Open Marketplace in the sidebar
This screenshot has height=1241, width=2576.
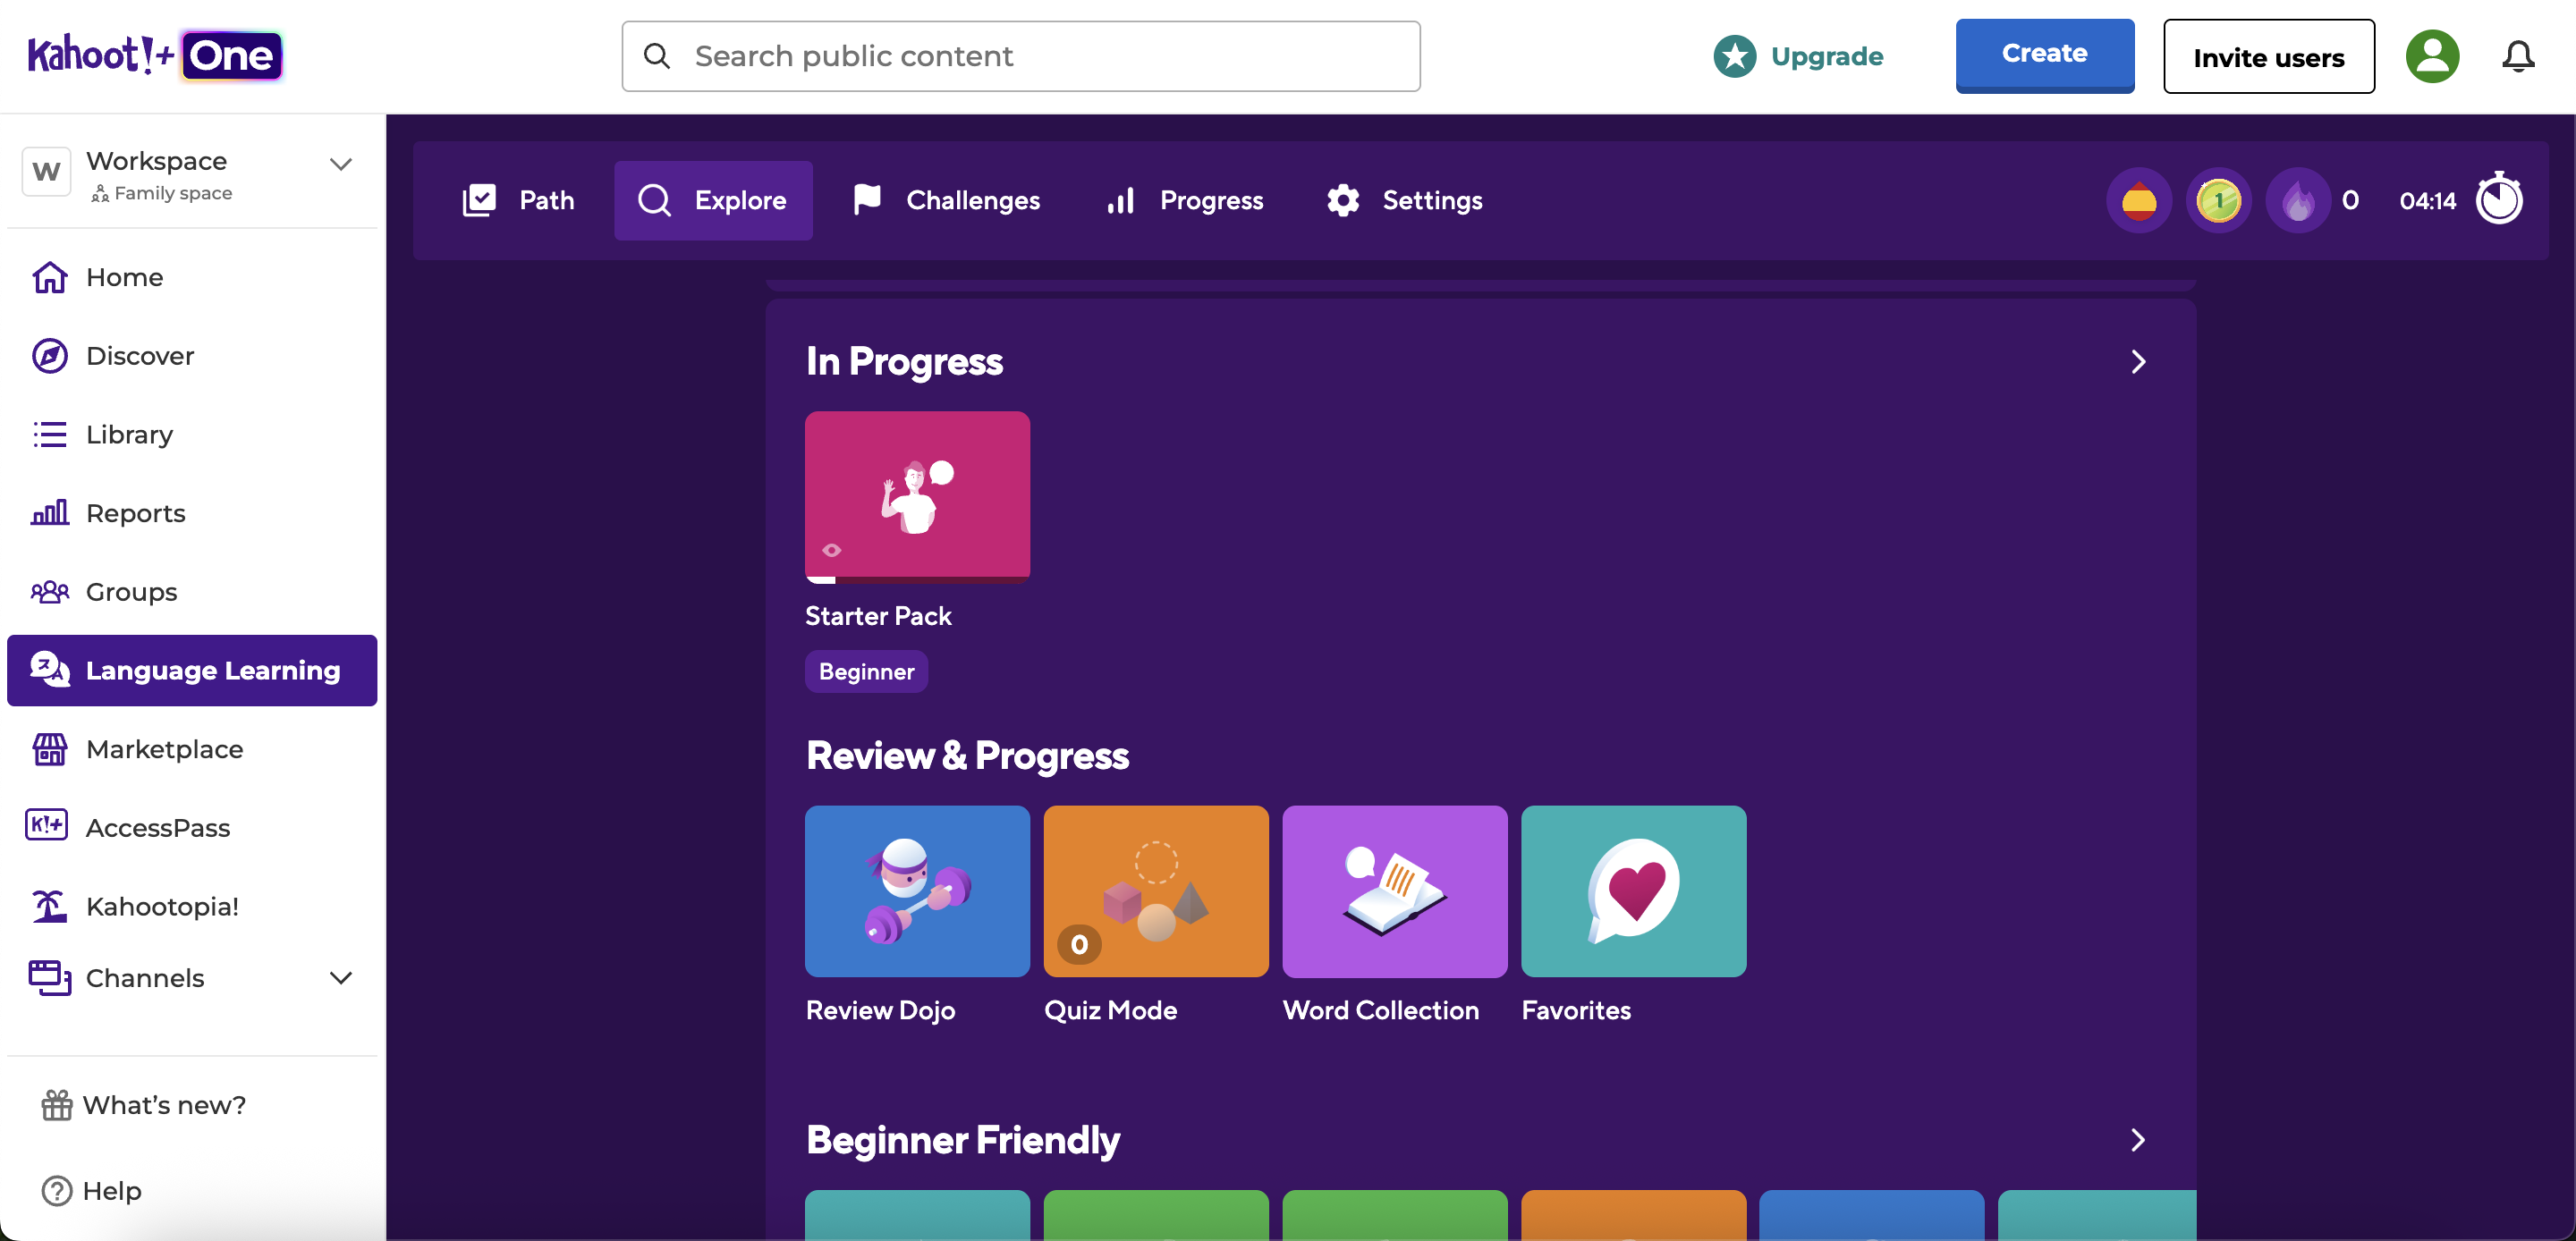[x=192, y=749]
